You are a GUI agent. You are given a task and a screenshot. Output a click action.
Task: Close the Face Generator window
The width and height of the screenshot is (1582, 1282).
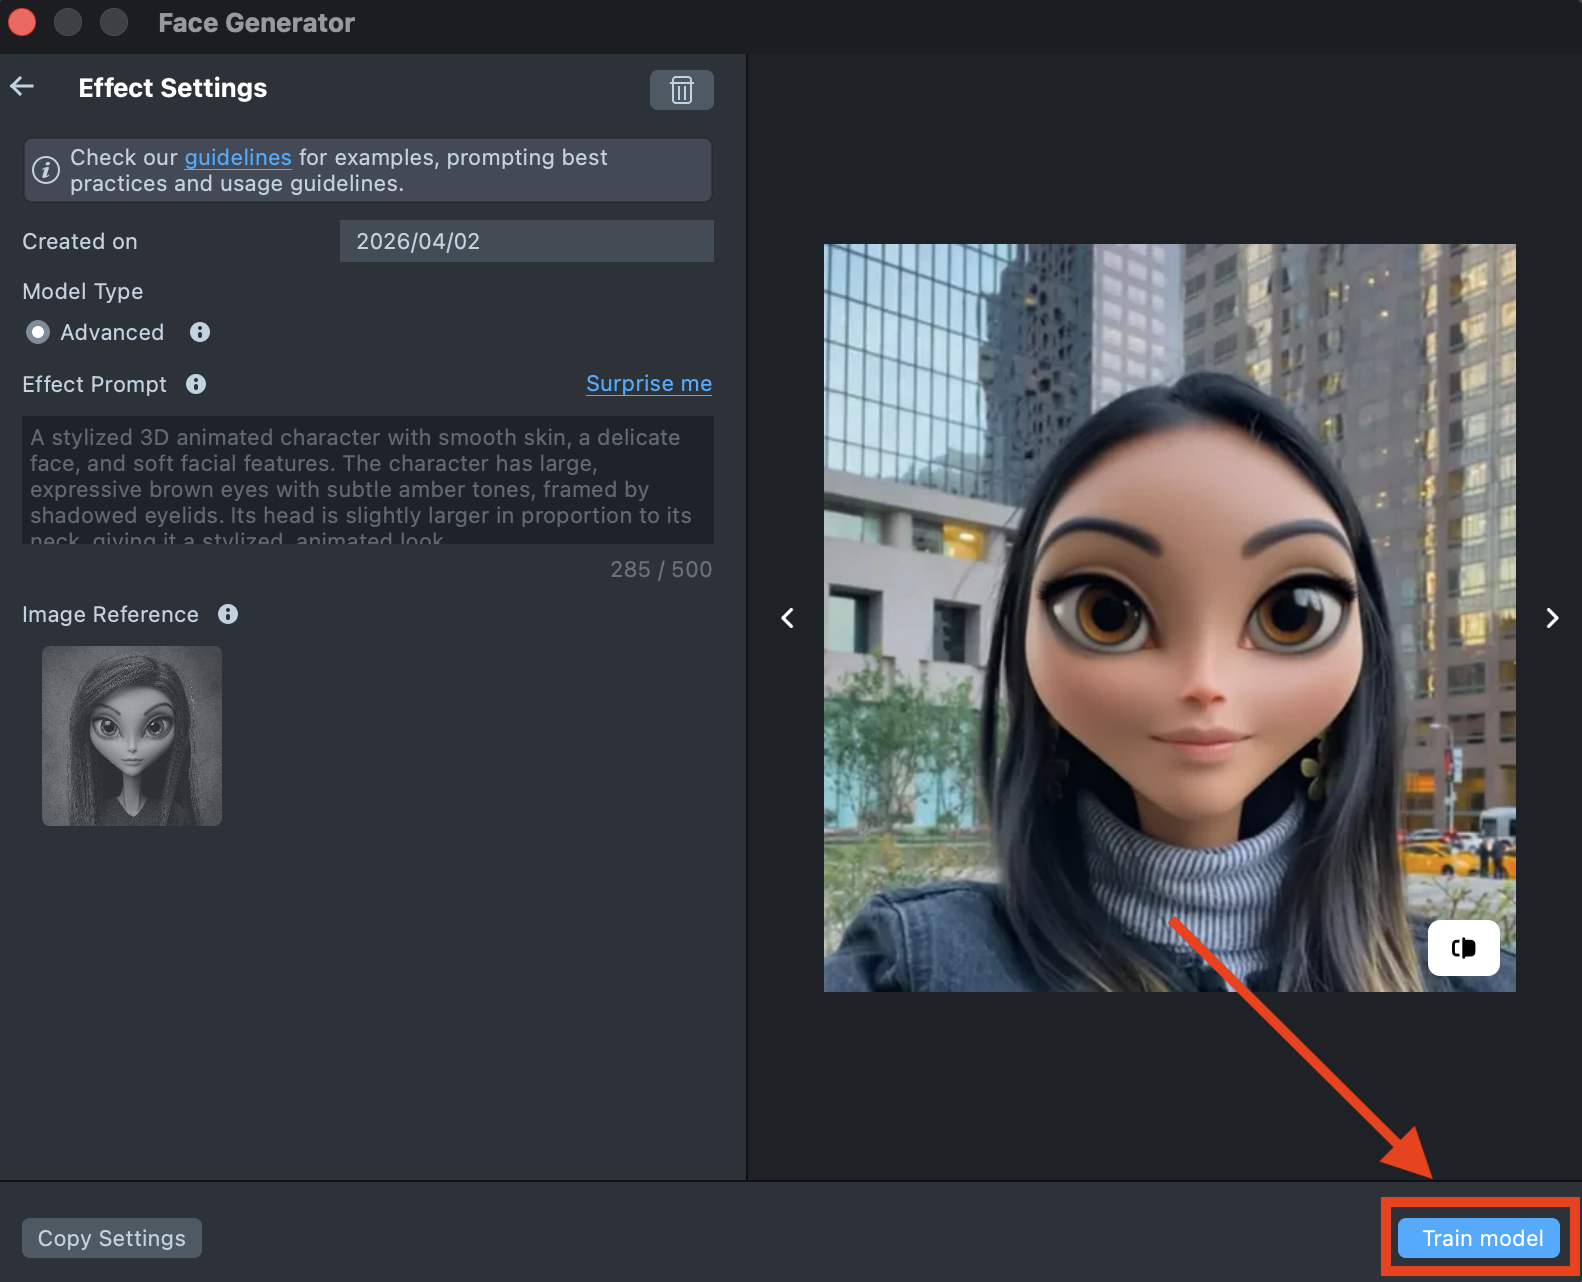[x=22, y=22]
